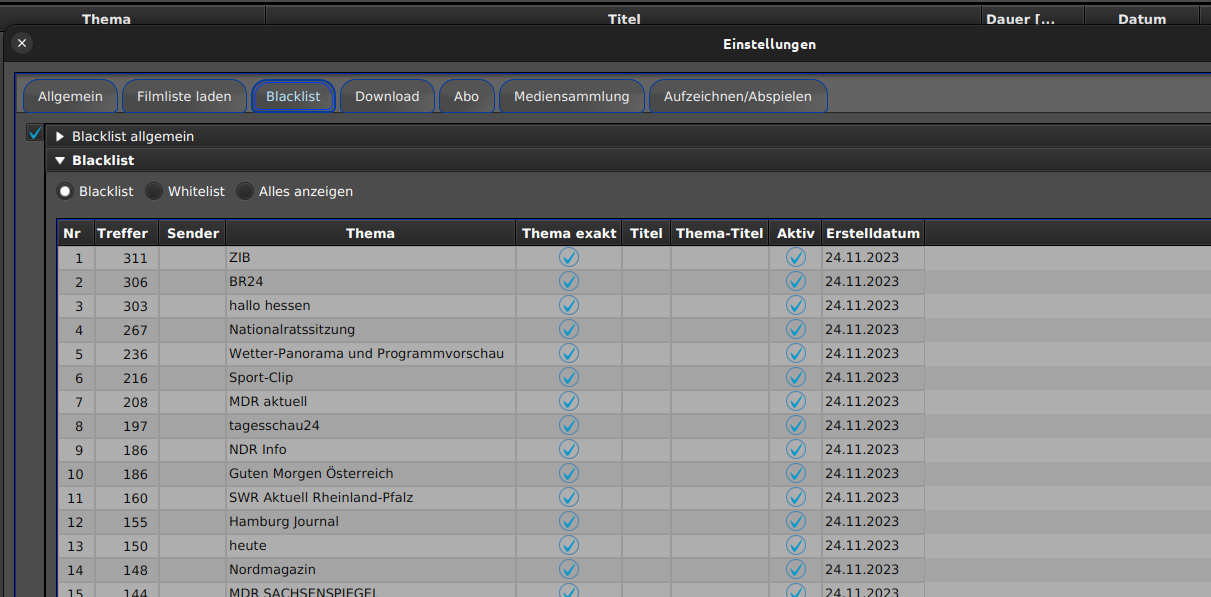Expand the Blacklist allgemein section
The height and width of the screenshot is (597, 1211).
60,136
